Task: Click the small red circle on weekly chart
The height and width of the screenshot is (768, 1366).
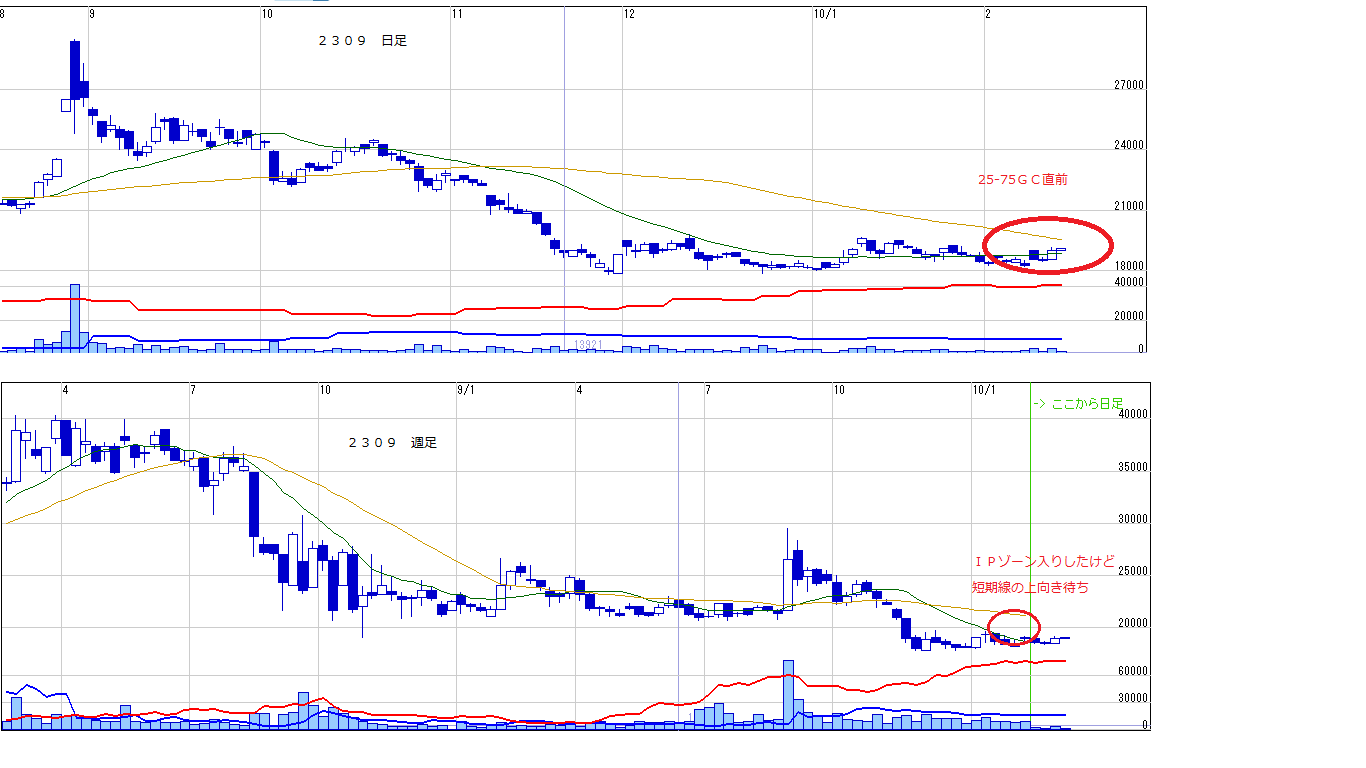Action: pos(1015,611)
